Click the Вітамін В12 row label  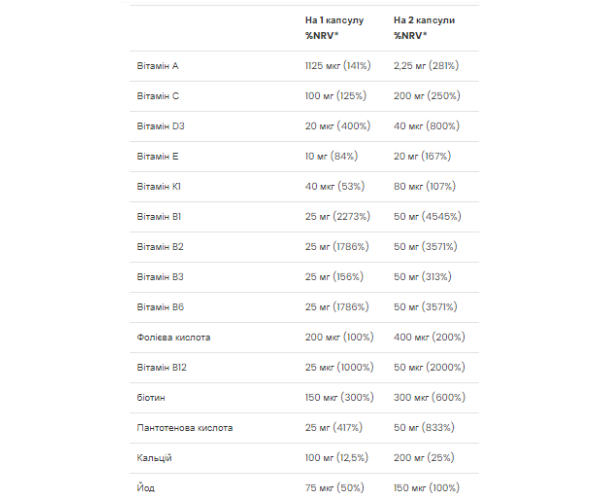point(162,367)
